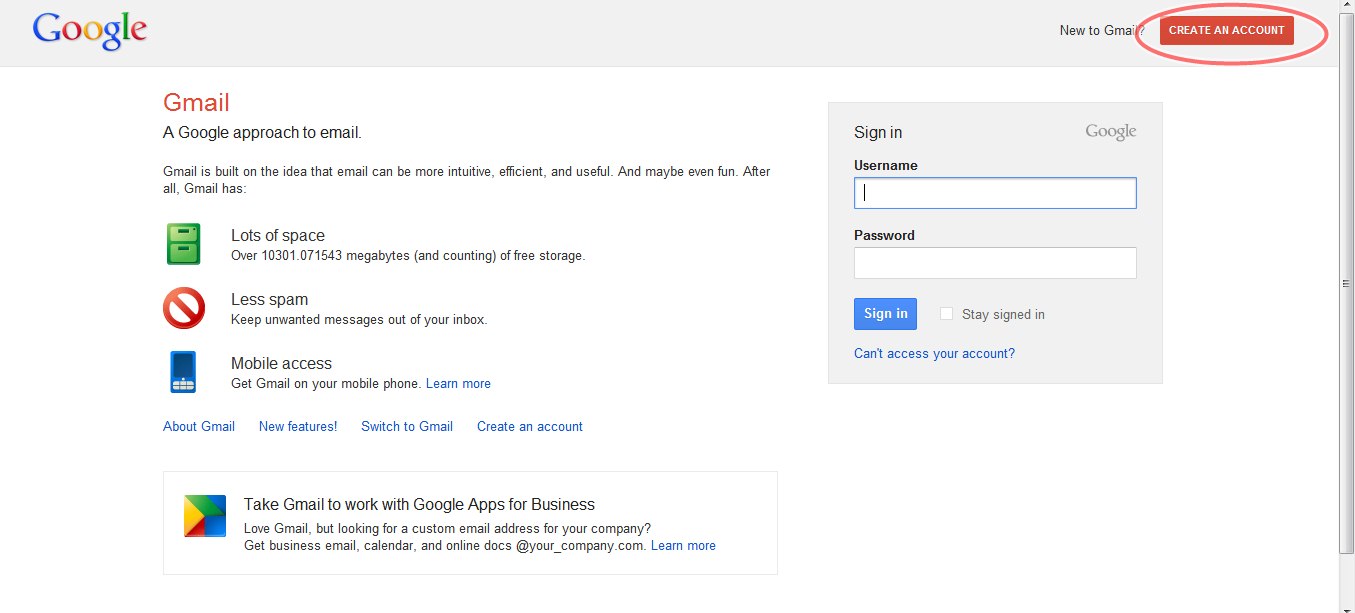The width and height of the screenshot is (1355, 613).
Task: Click the Less spam heading
Action: (269, 299)
